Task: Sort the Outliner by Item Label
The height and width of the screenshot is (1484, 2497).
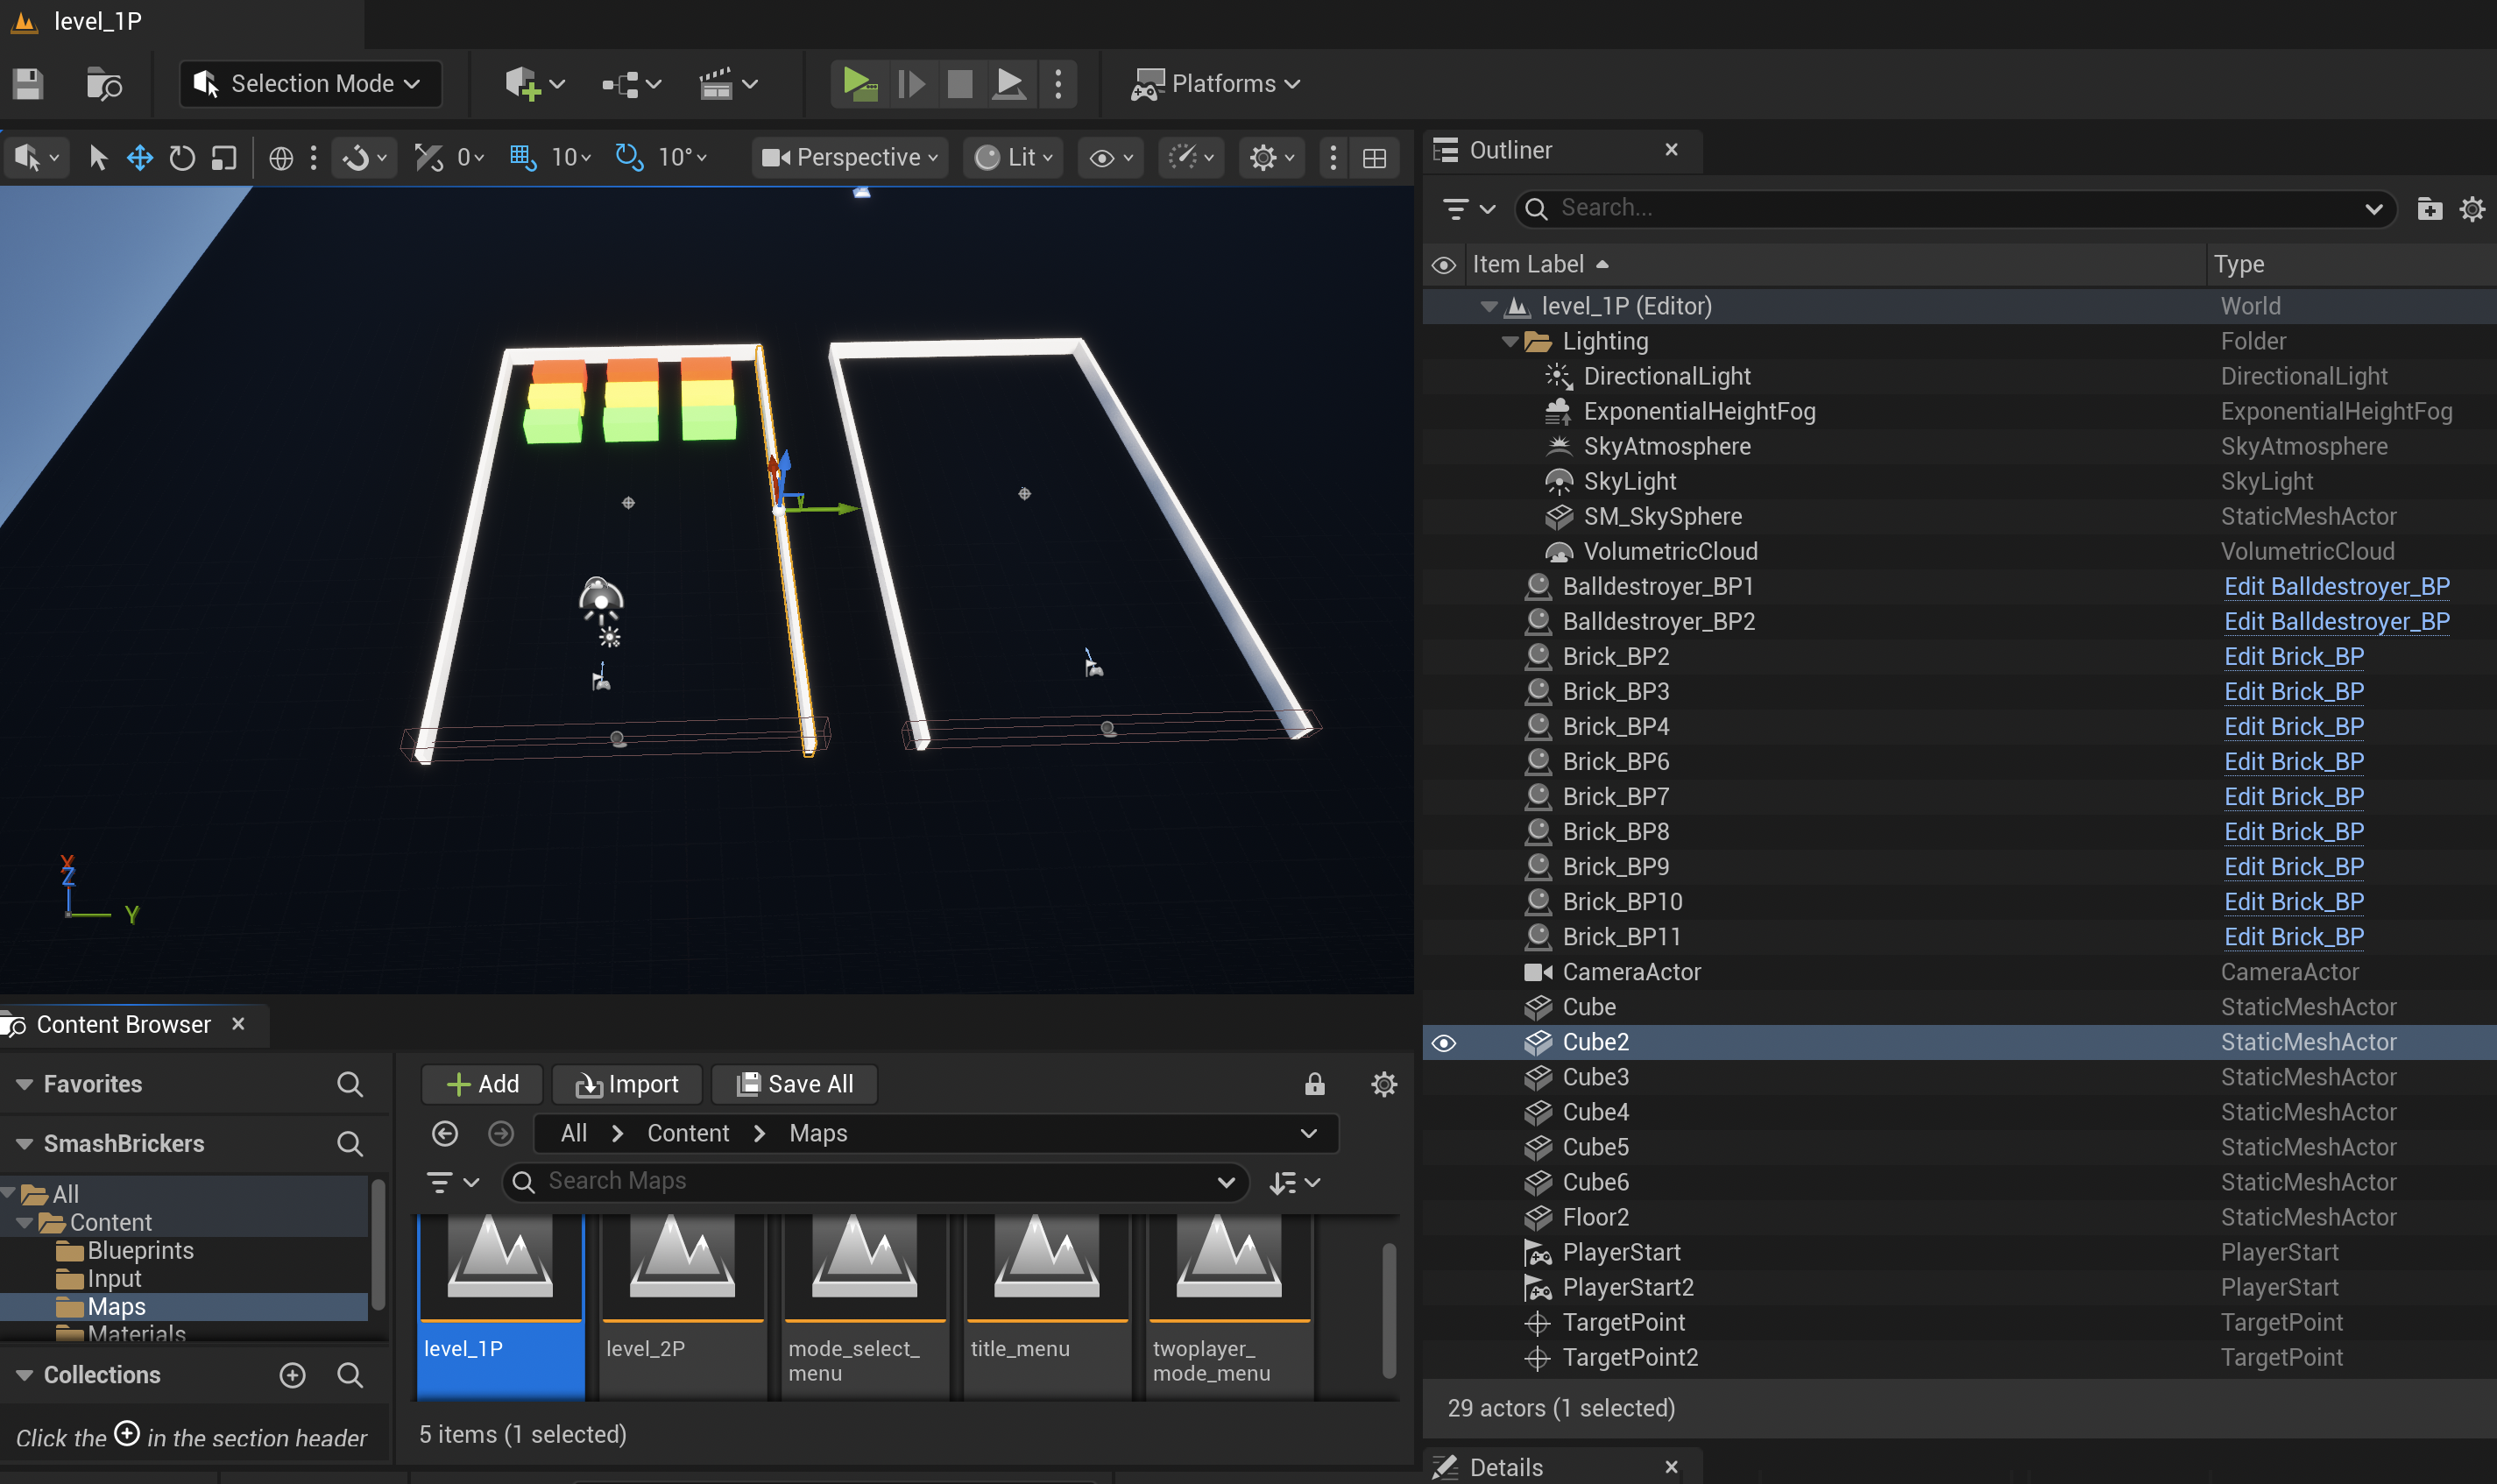Action: pyautogui.click(x=1540, y=264)
